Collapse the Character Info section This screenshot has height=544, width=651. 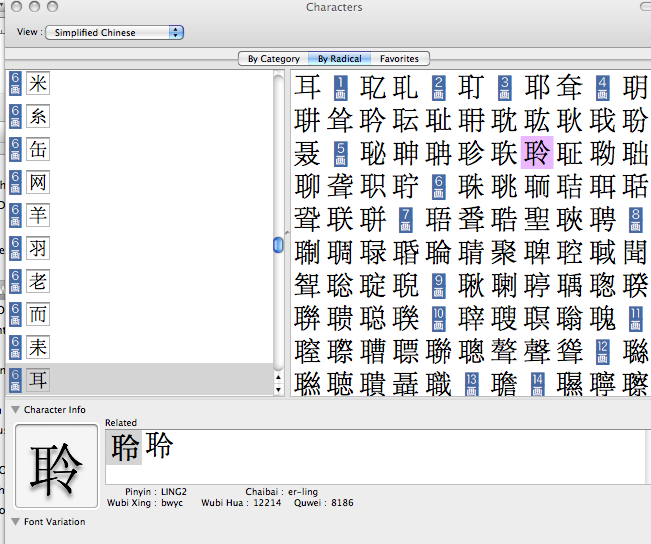(x=16, y=410)
